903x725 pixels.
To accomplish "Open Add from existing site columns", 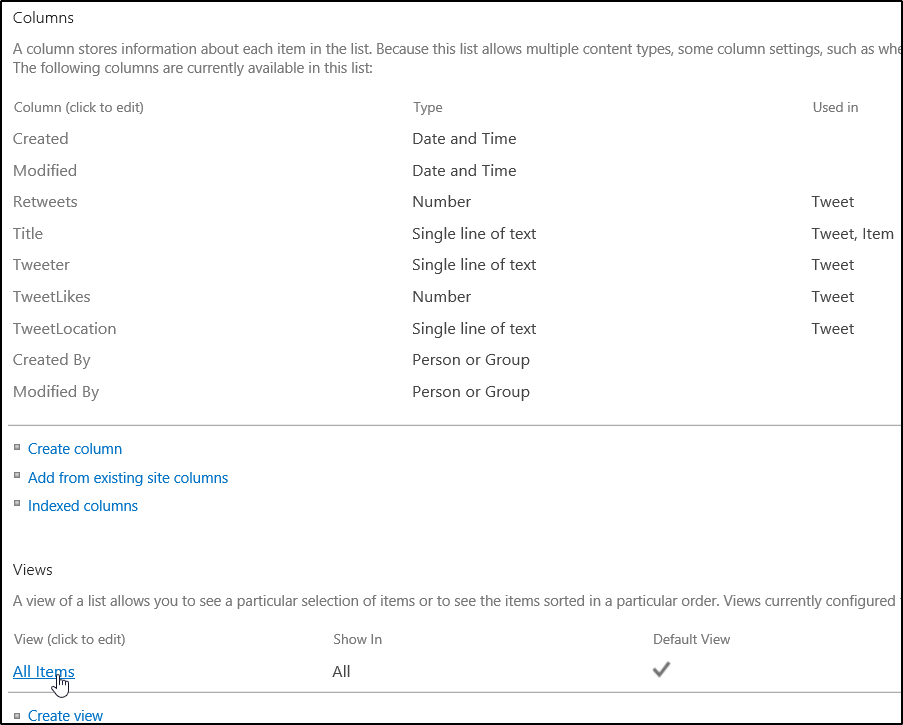I will (128, 478).
